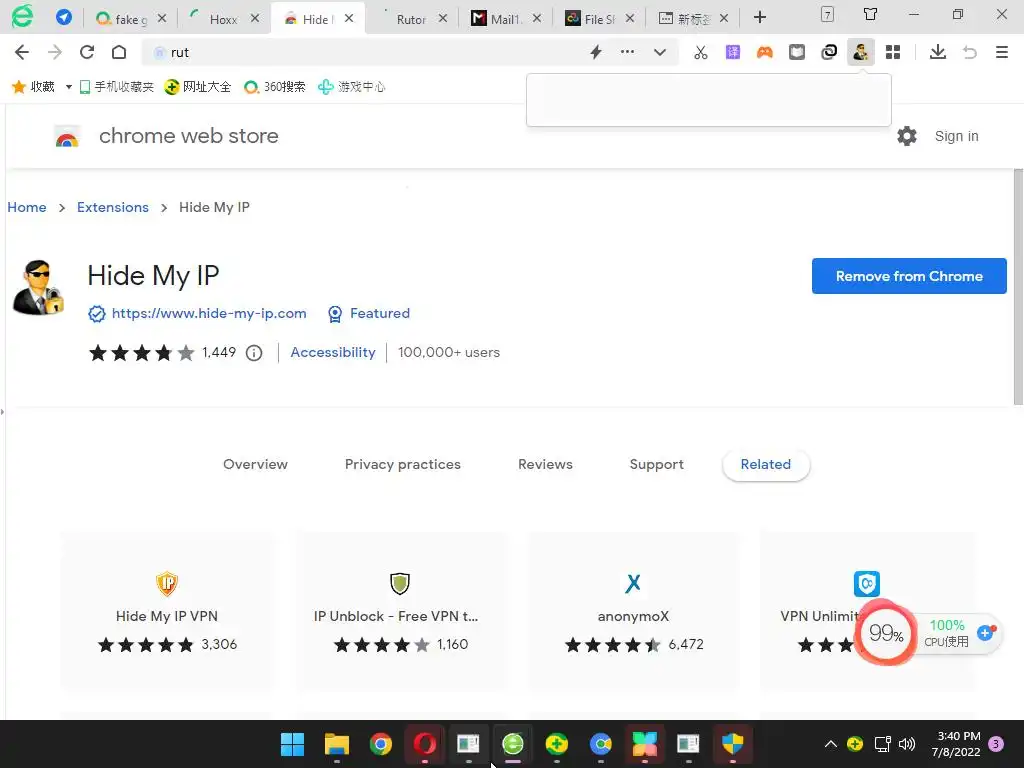Select the Overview tab
The width and height of the screenshot is (1024, 768).
(255, 464)
